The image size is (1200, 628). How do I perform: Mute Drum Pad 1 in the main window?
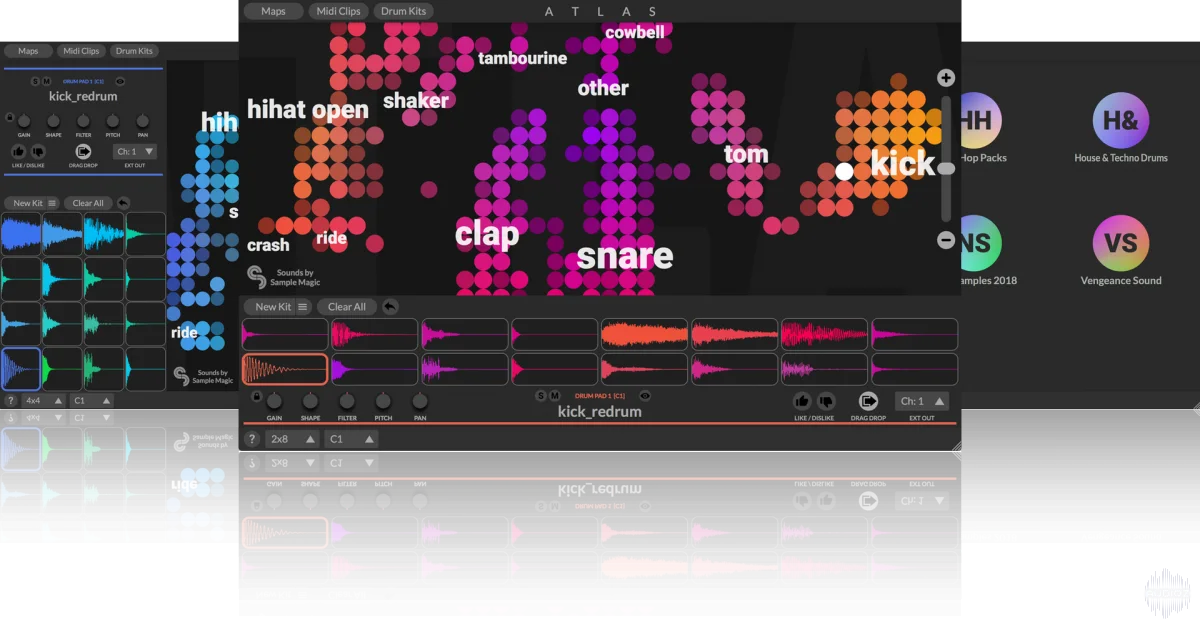[555, 396]
